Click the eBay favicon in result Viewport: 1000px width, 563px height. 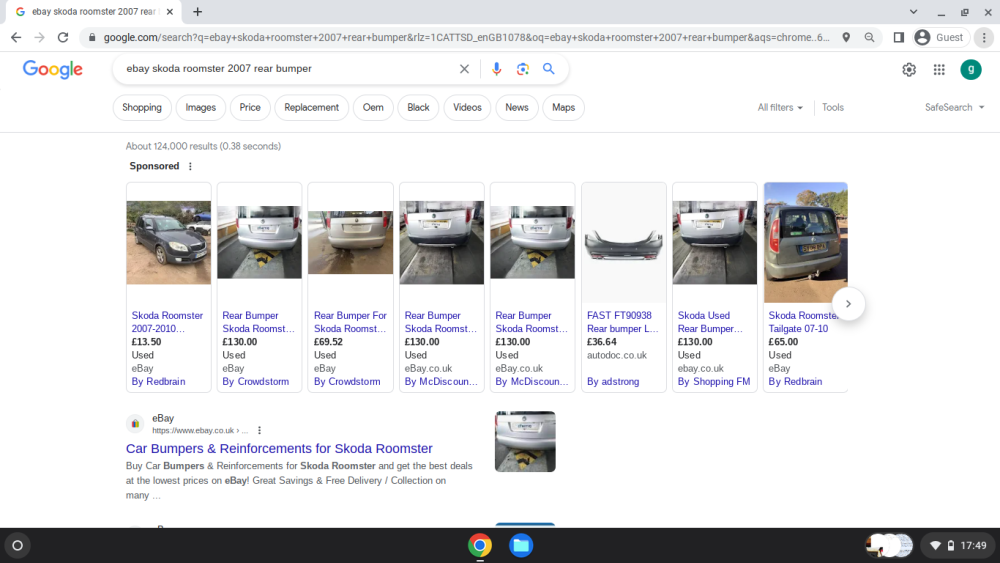click(135, 424)
